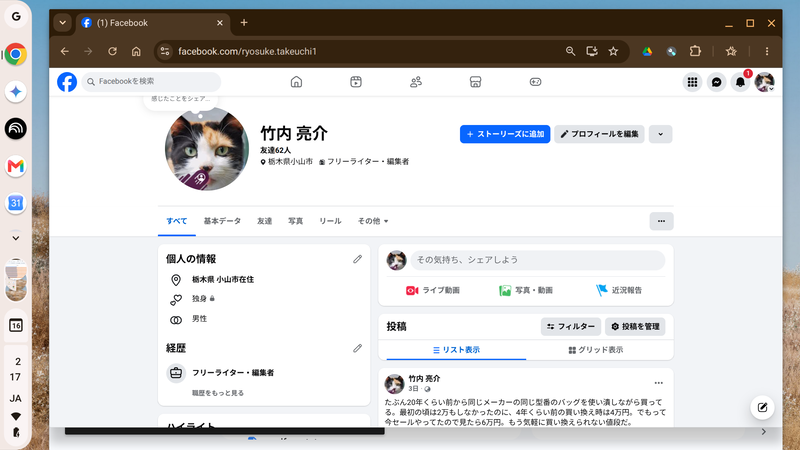Viewport: 800px width, 450px height.
Task: Switch to the 基本データ tab
Action: [x=222, y=221]
